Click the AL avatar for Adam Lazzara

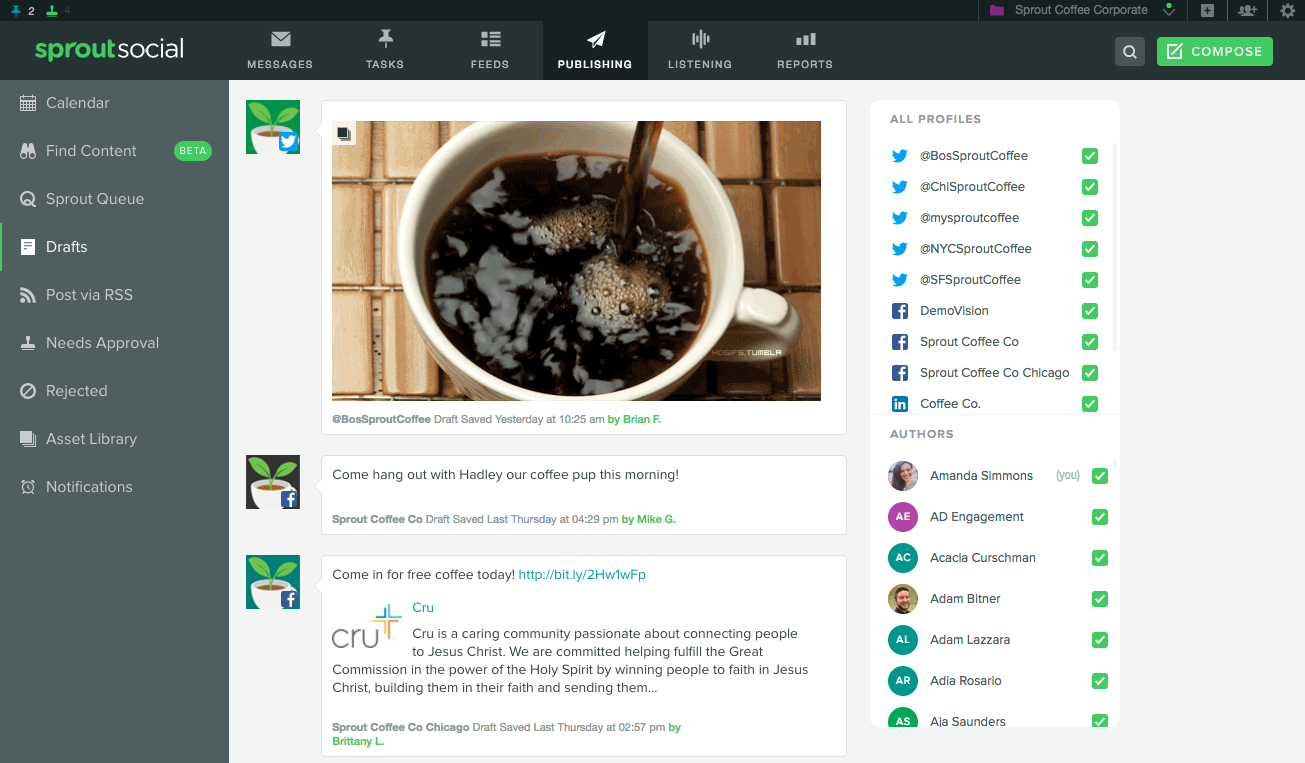point(903,640)
